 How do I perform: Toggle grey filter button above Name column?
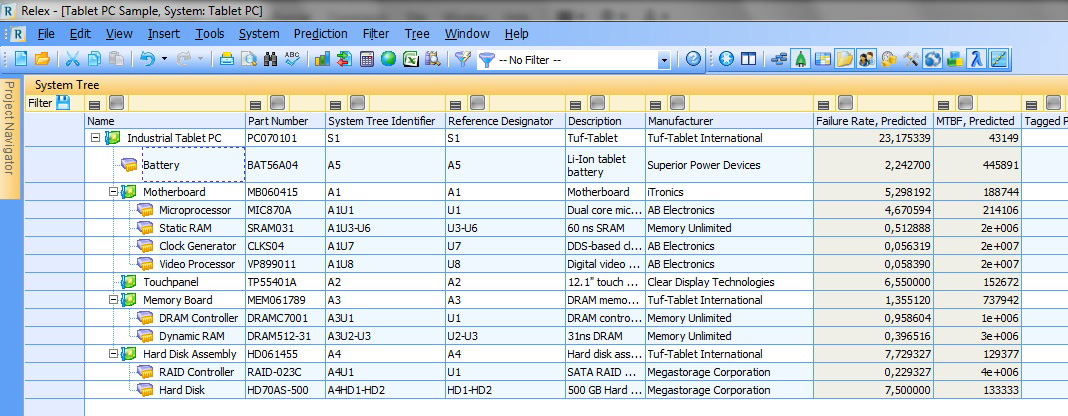tap(116, 103)
